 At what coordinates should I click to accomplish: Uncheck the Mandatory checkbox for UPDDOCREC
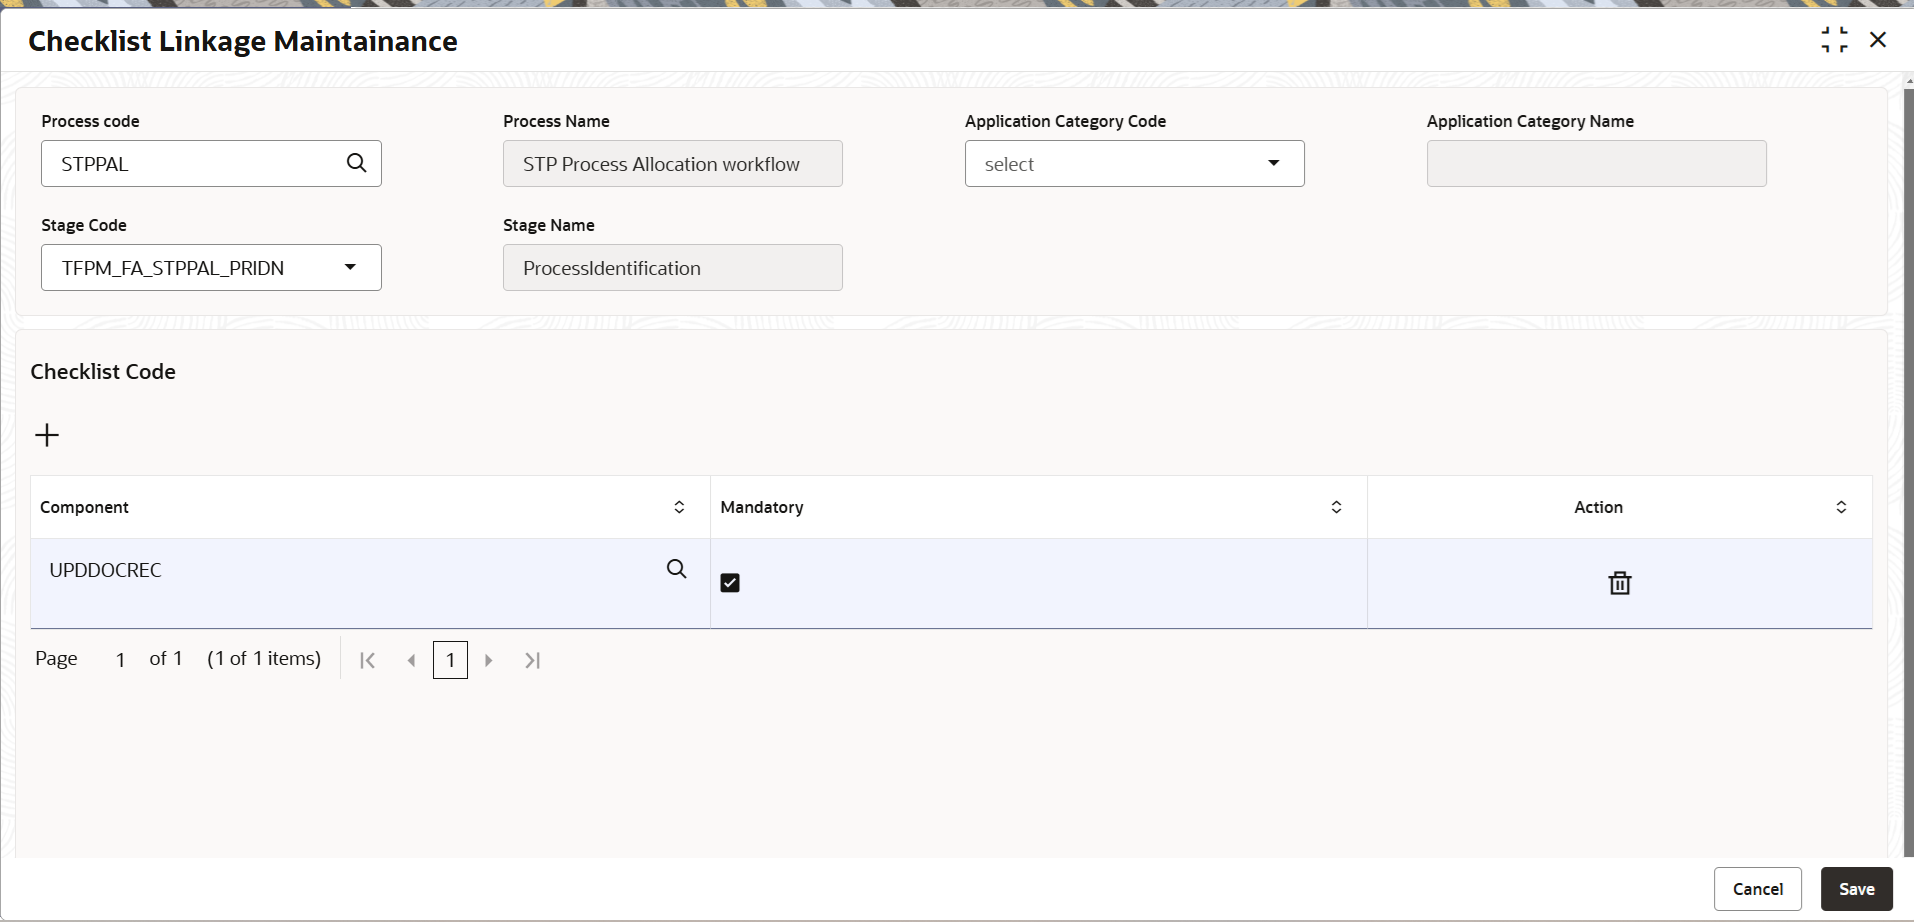729,581
